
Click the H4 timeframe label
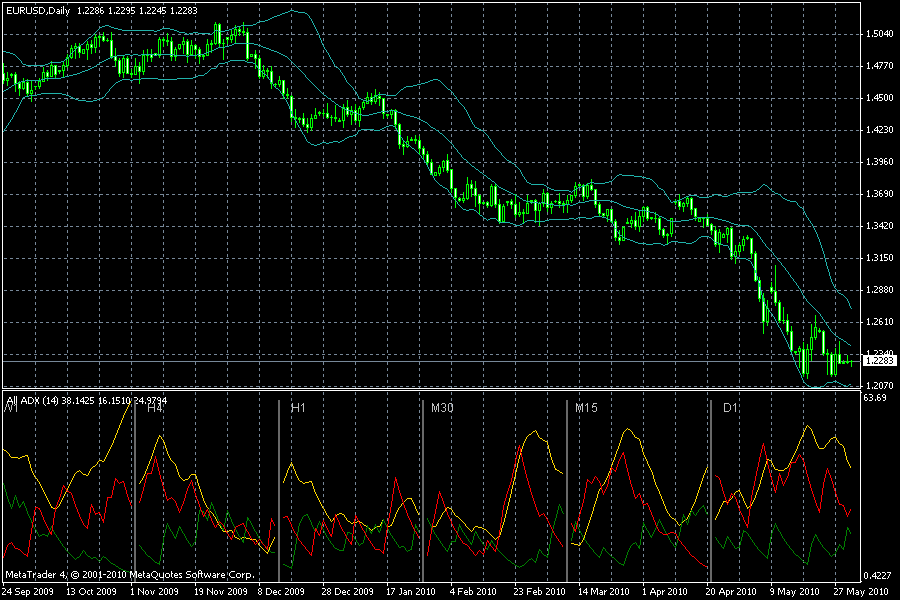(155, 408)
